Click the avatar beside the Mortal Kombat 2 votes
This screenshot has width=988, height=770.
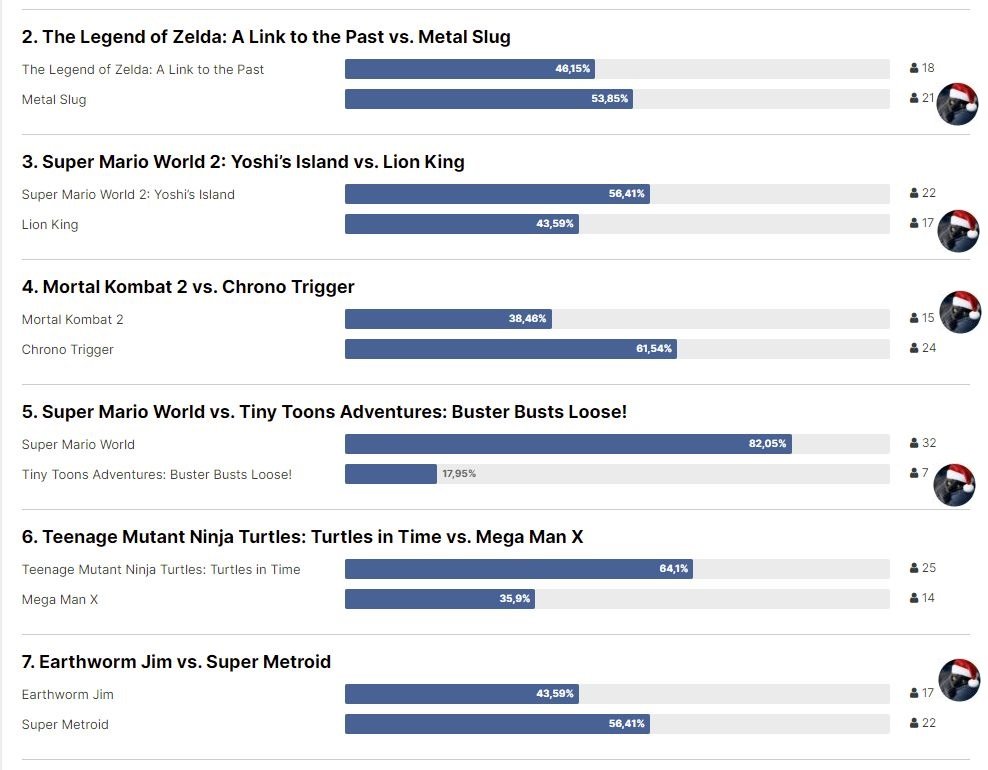click(x=960, y=312)
